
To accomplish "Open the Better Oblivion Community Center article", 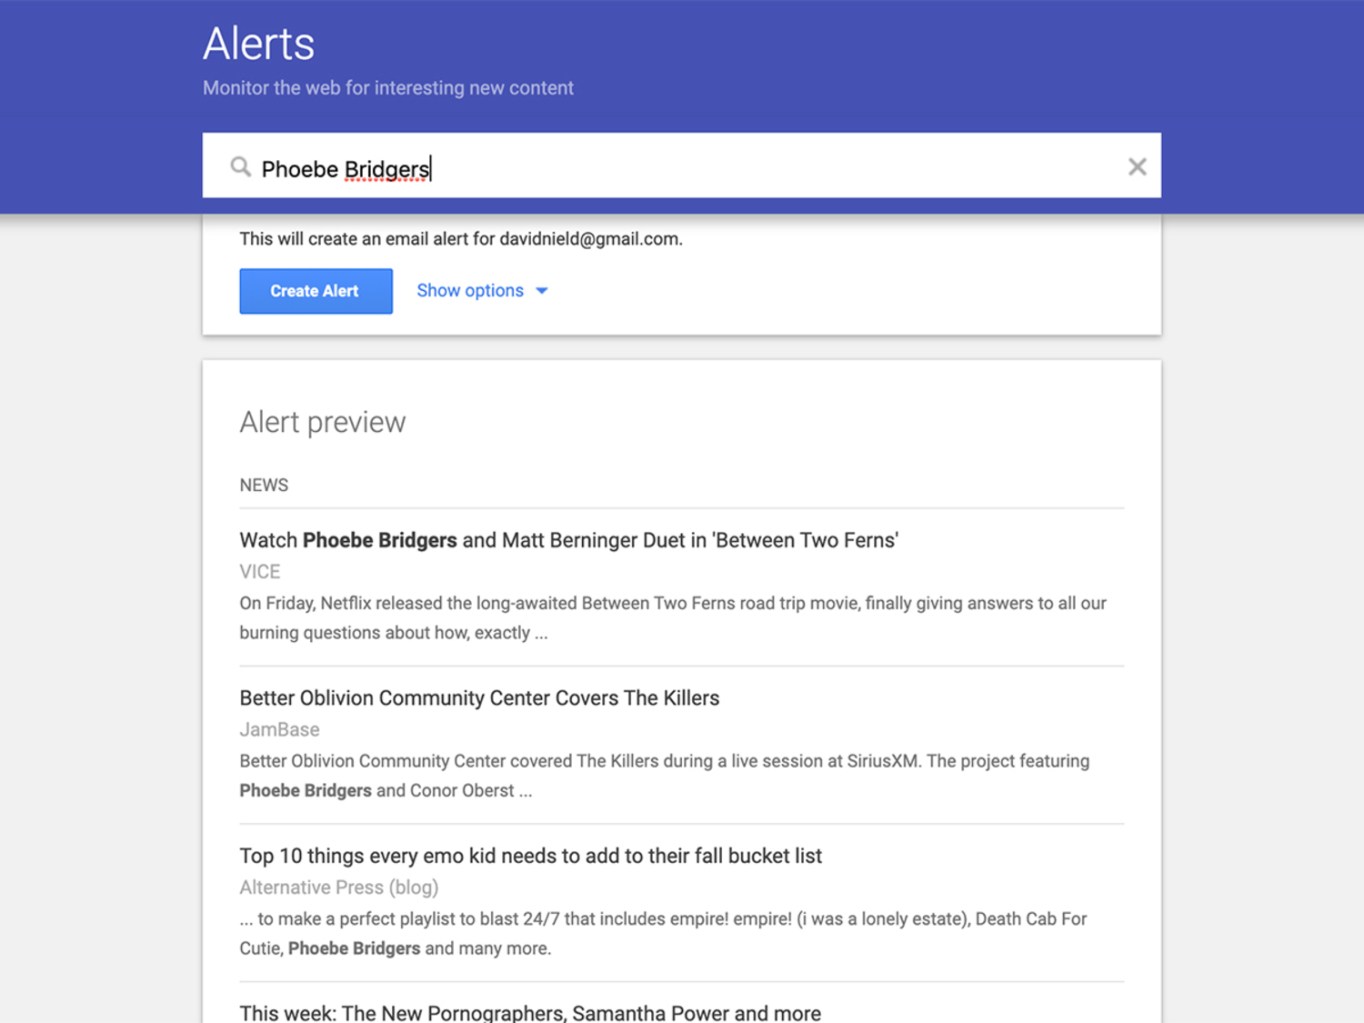I will (479, 698).
